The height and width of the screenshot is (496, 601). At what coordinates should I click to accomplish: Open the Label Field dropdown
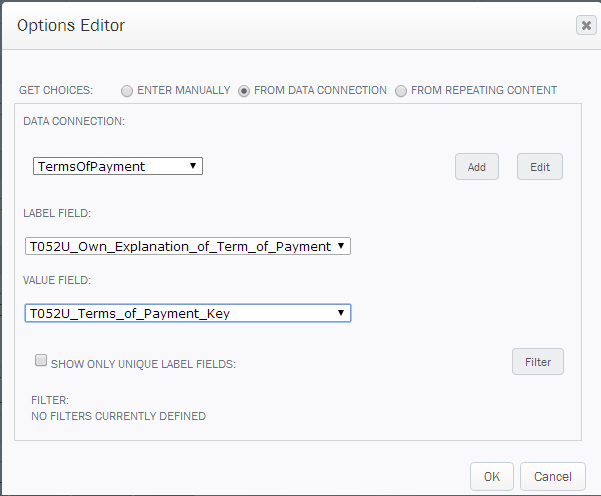188,246
